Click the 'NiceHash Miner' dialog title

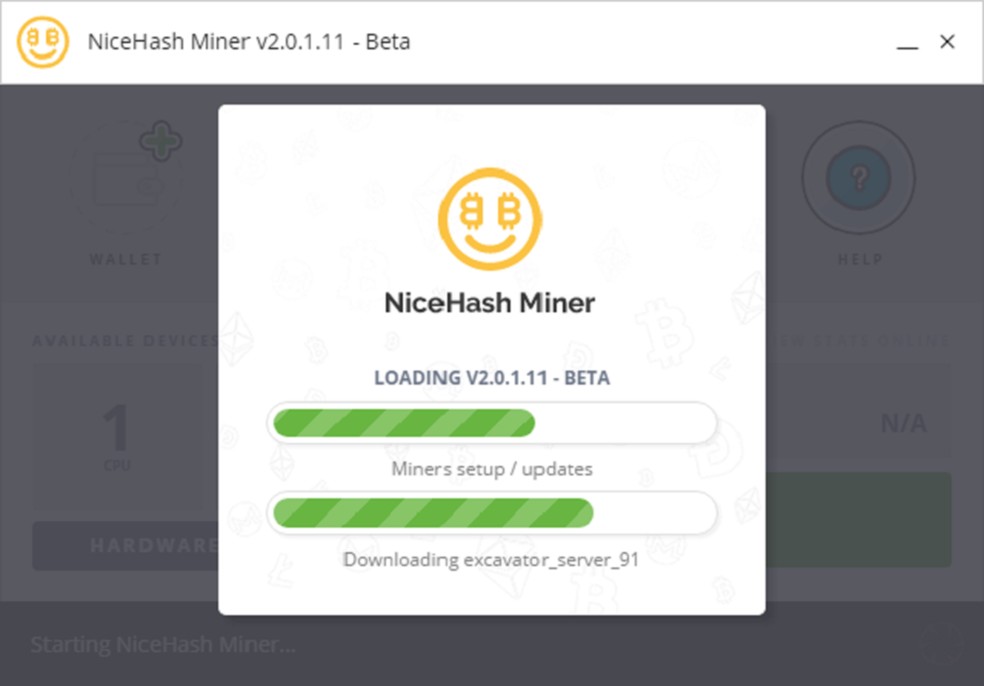click(x=489, y=303)
